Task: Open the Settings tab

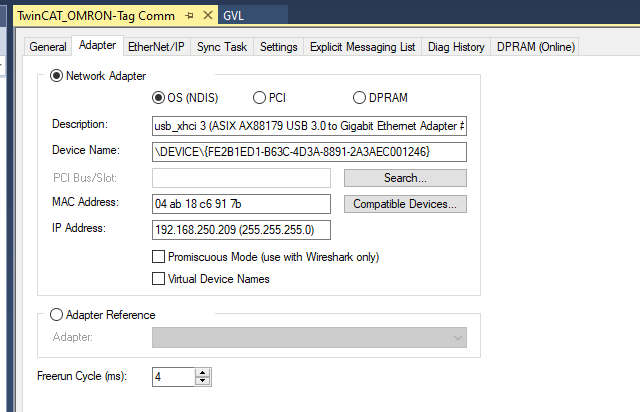Action: (278, 47)
